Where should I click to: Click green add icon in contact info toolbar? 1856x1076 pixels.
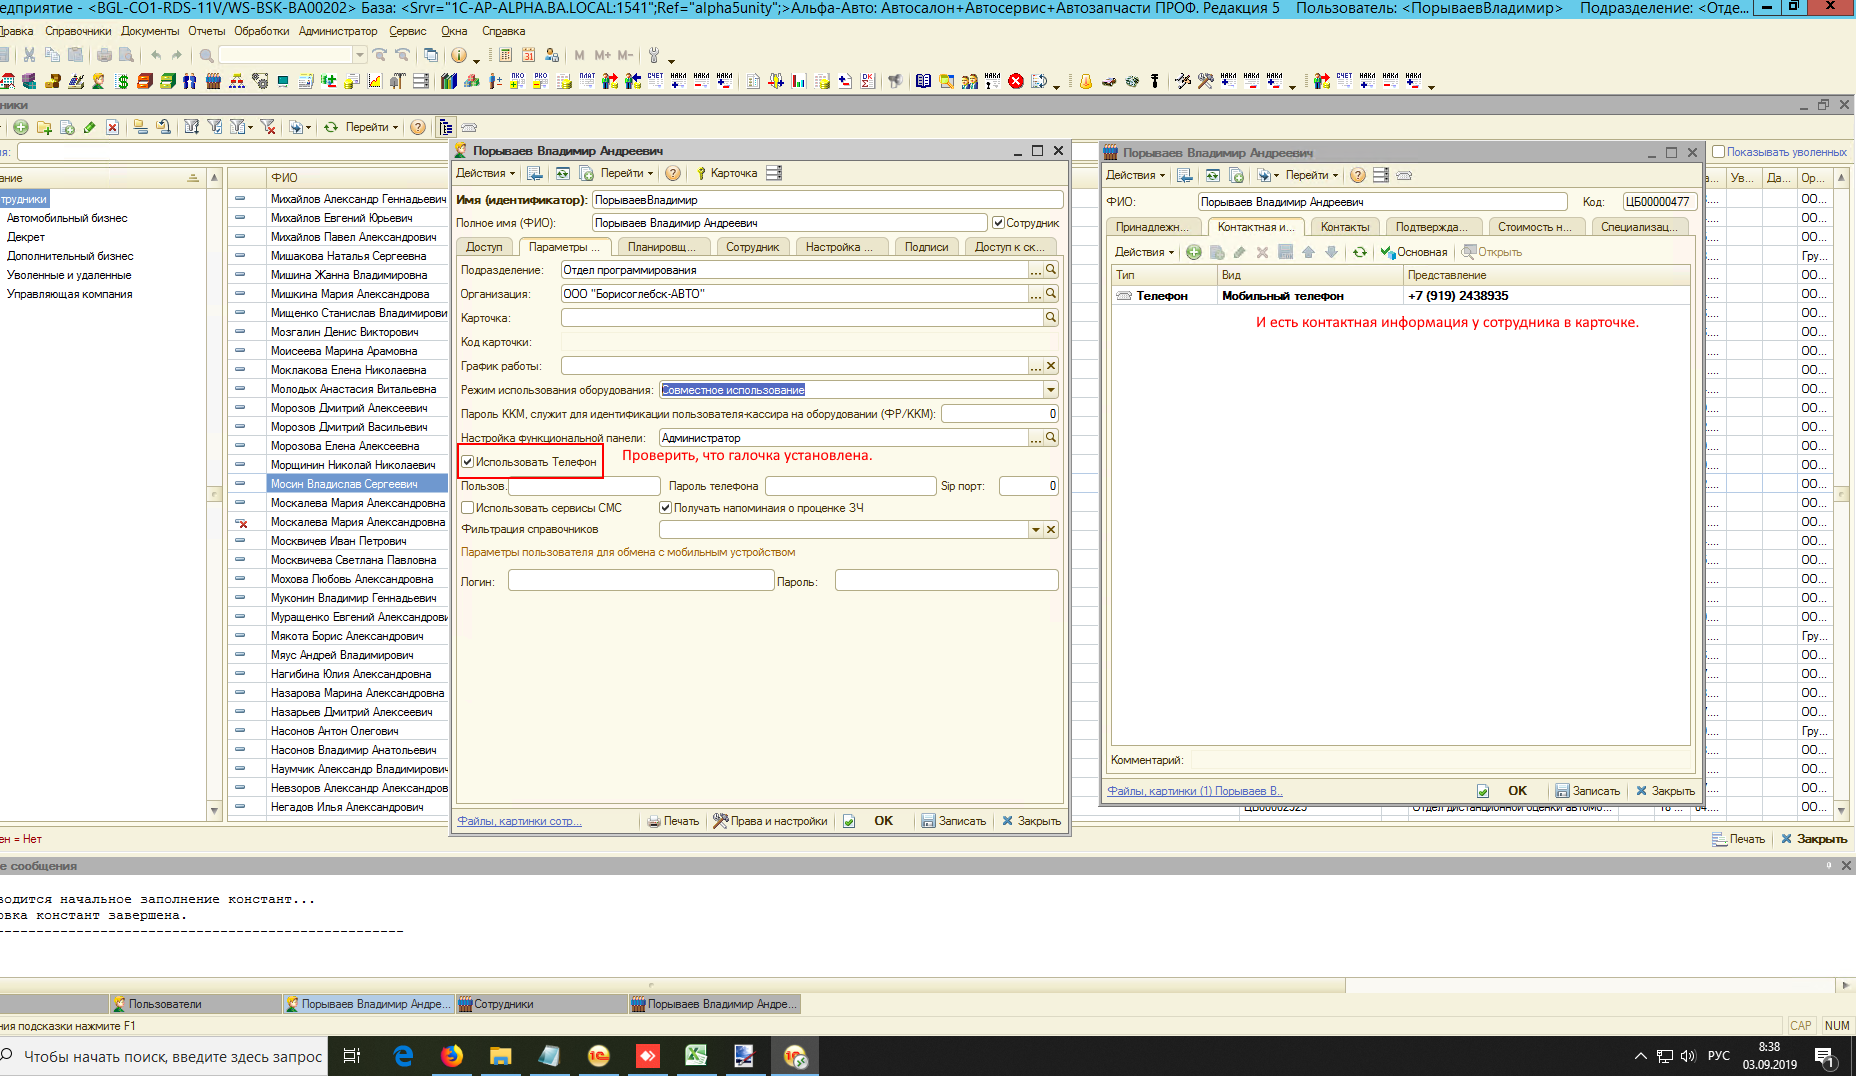tap(1193, 252)
